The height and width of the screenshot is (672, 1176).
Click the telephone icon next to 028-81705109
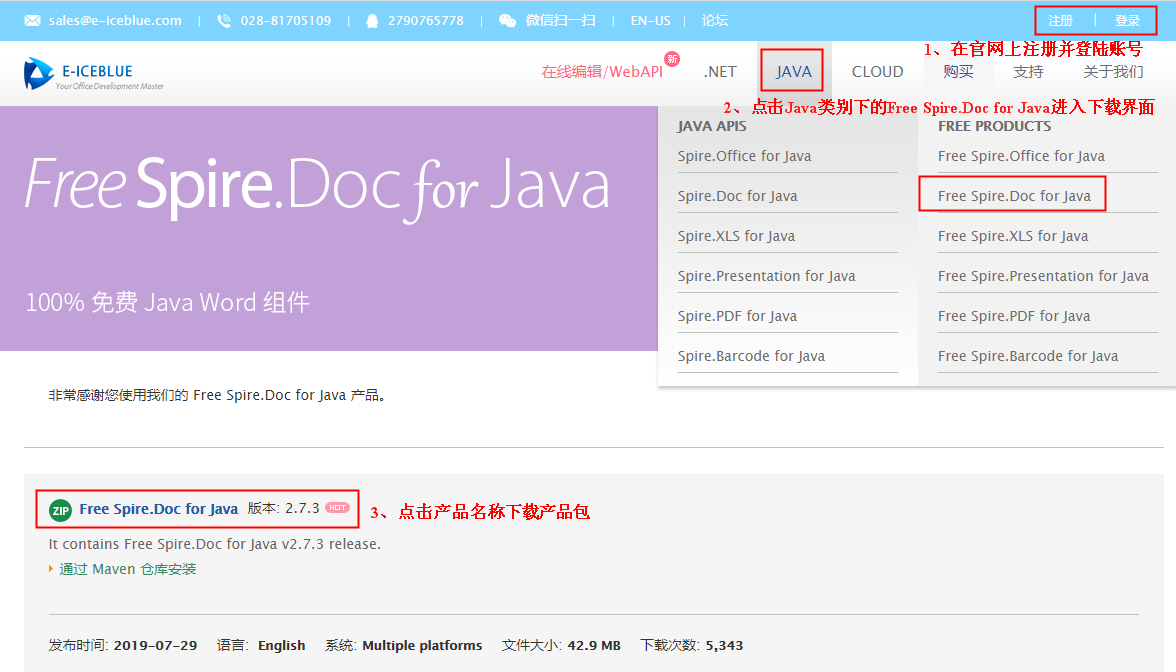(x=222, y=20)
